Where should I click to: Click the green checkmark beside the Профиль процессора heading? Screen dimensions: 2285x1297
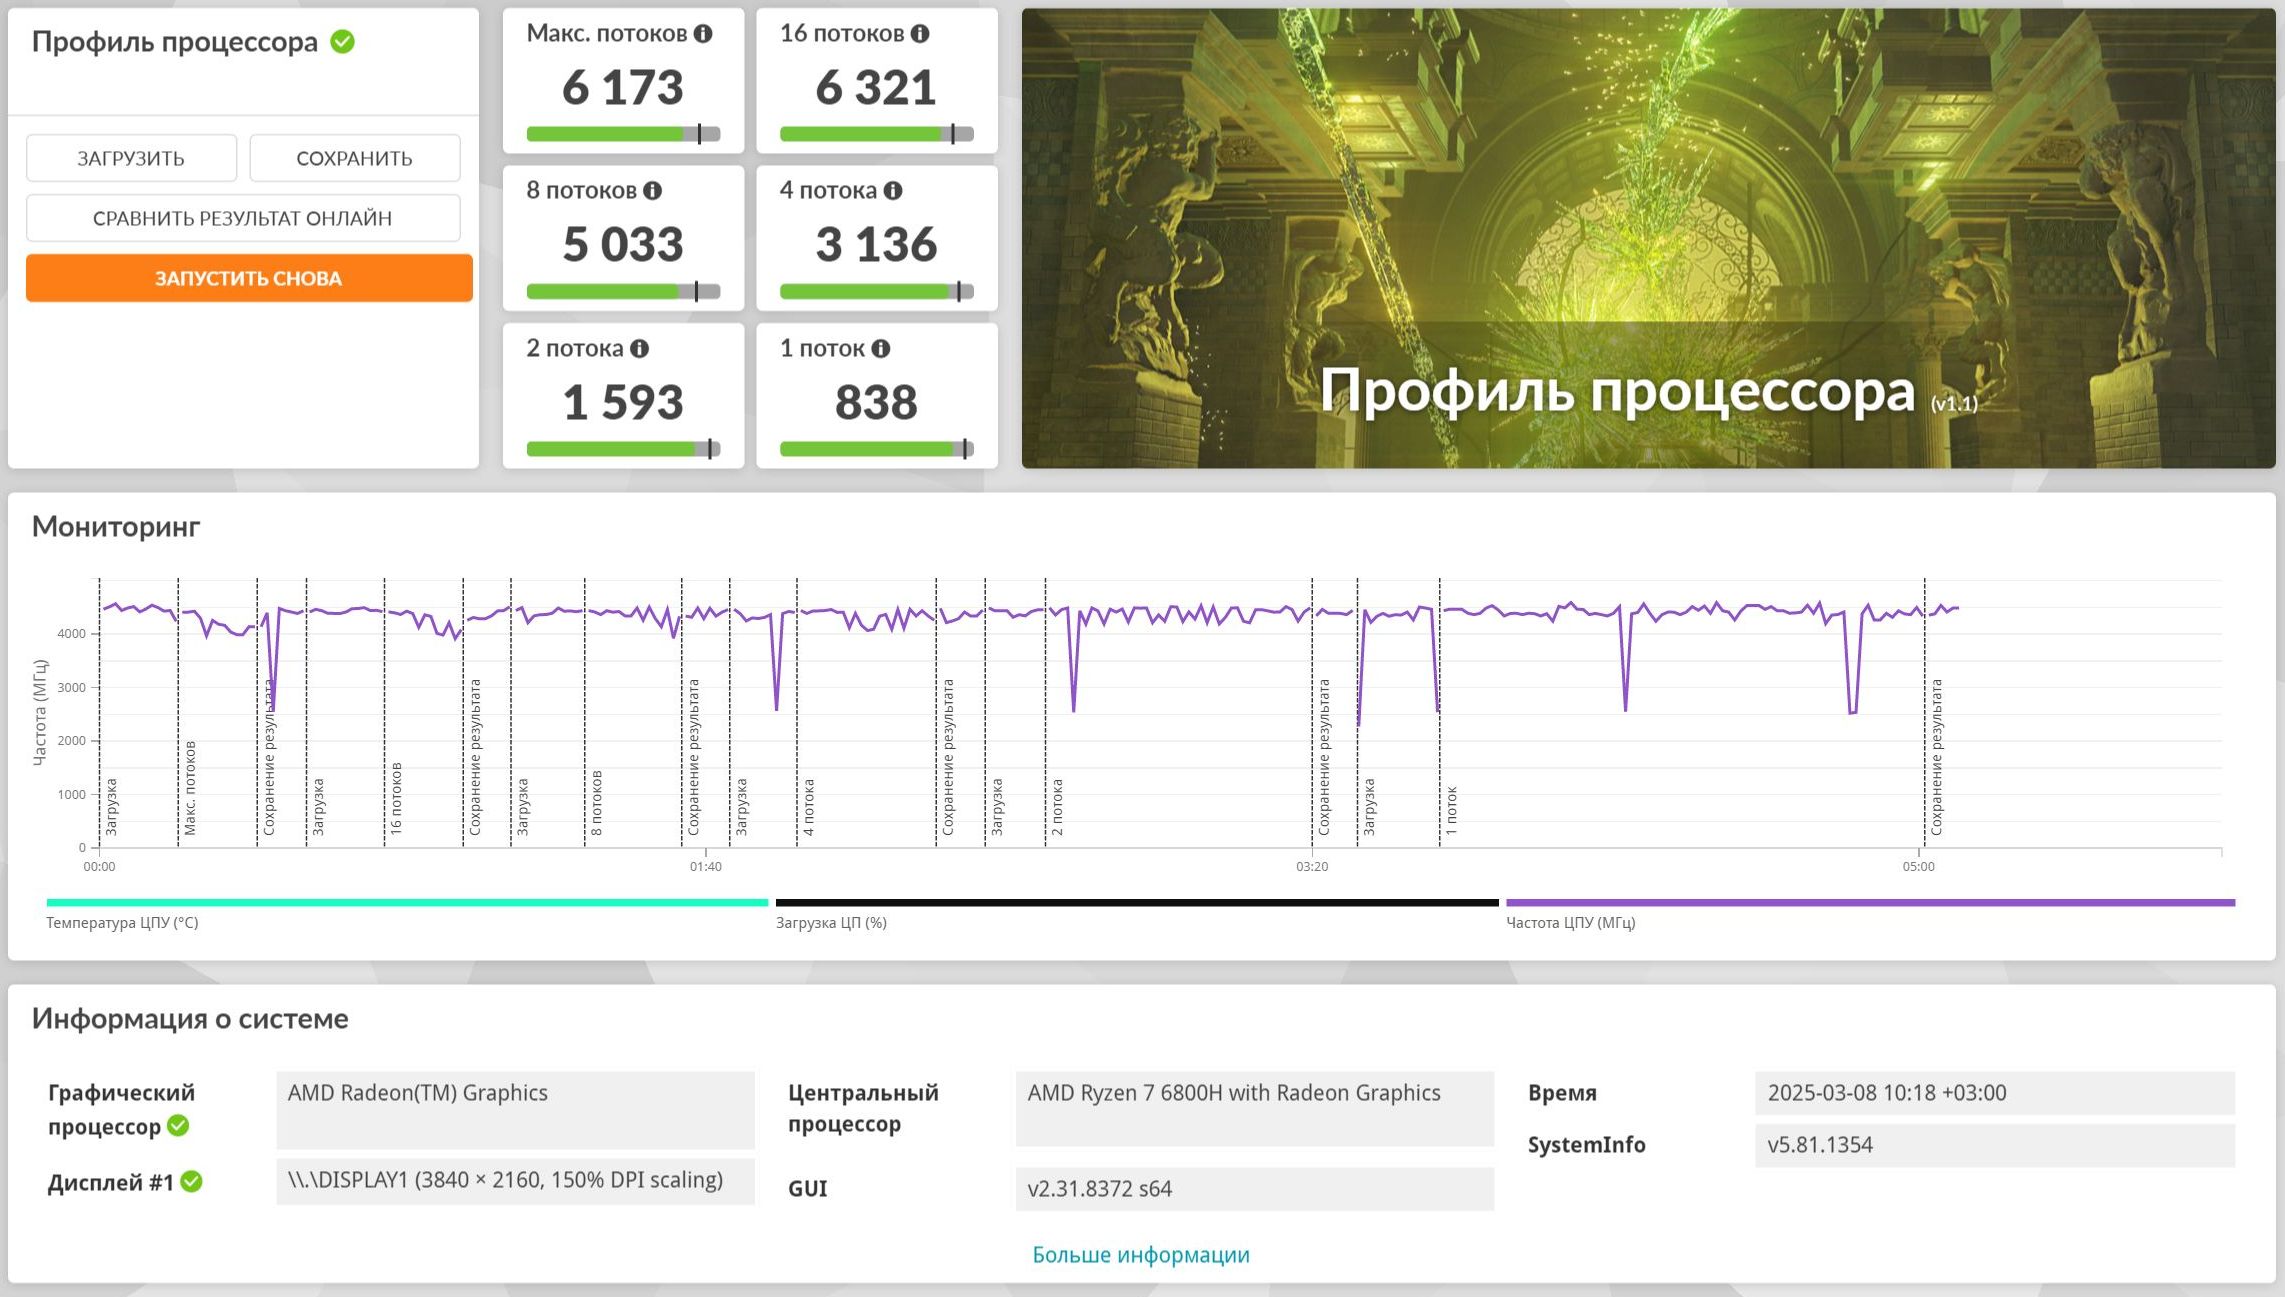[x=342, y=42]
